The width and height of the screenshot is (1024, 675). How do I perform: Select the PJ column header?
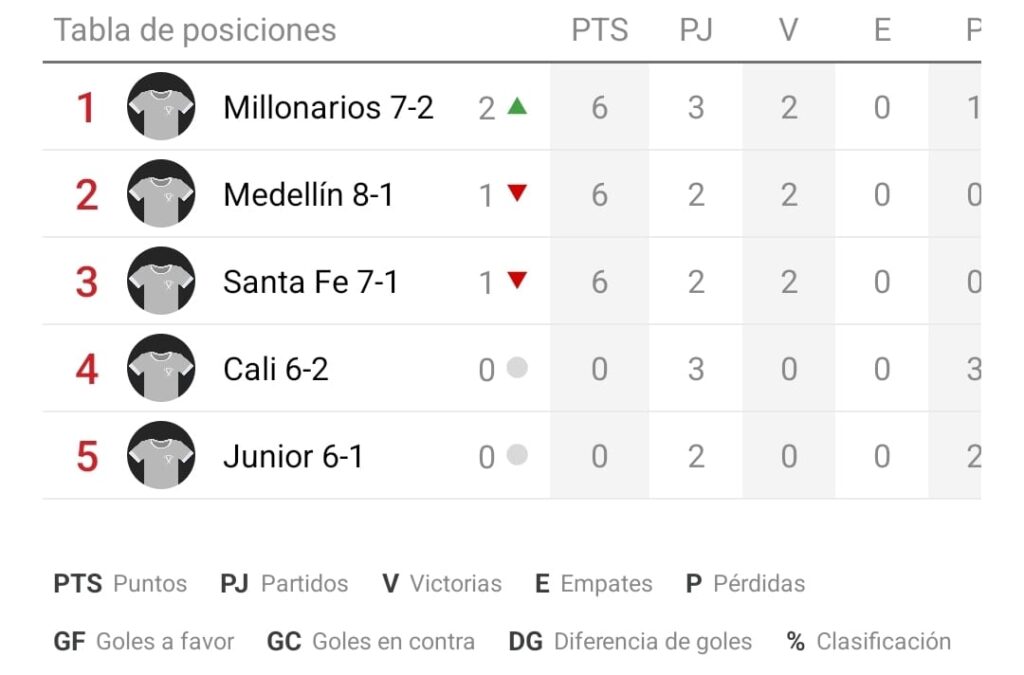click(696, 30)
